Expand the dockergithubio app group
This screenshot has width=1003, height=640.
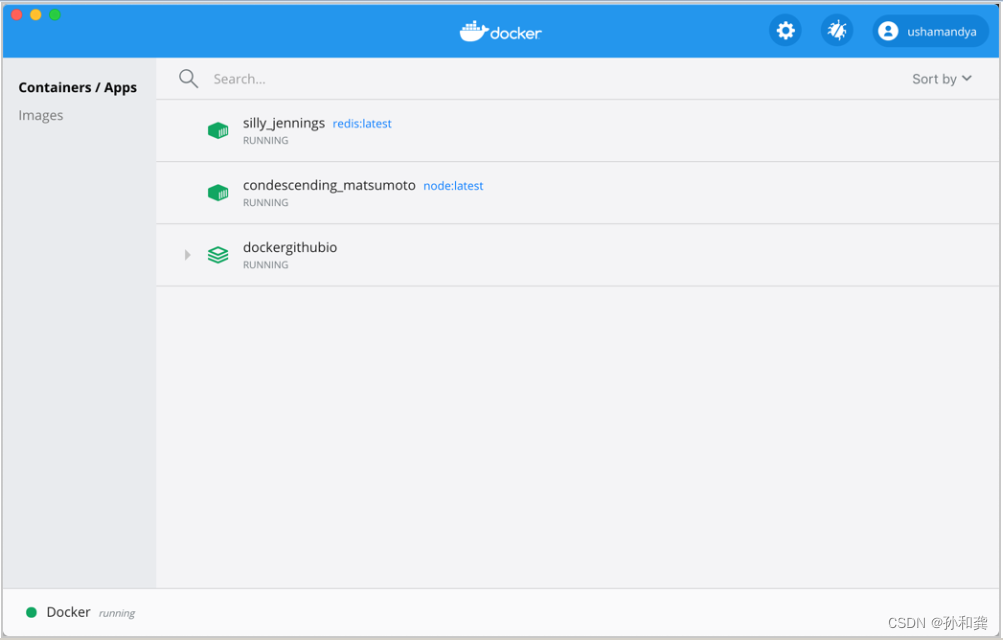point(187,255)
